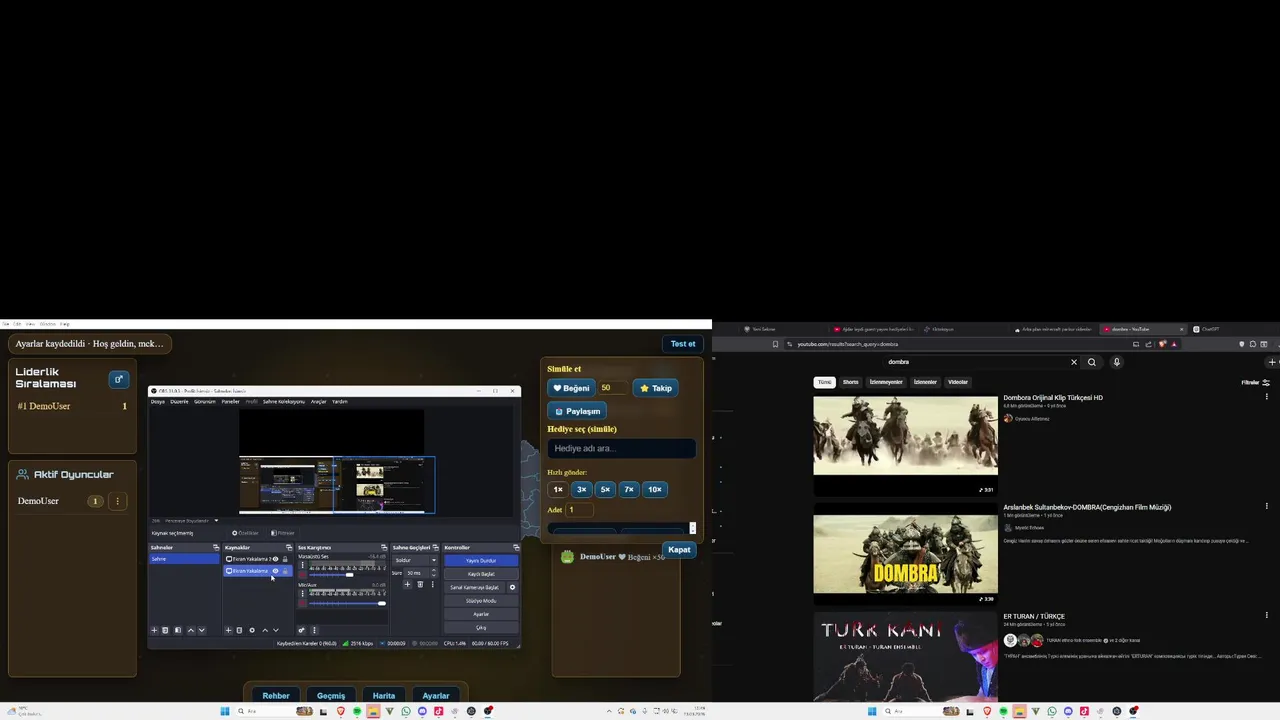Mute the Mic/Aux channel
This screenshot has width=1280, height=720.
coord(302,603)
